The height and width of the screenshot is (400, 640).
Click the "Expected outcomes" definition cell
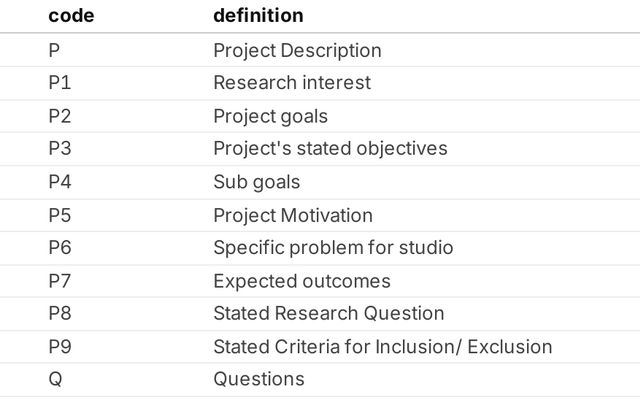click(301, 281)
